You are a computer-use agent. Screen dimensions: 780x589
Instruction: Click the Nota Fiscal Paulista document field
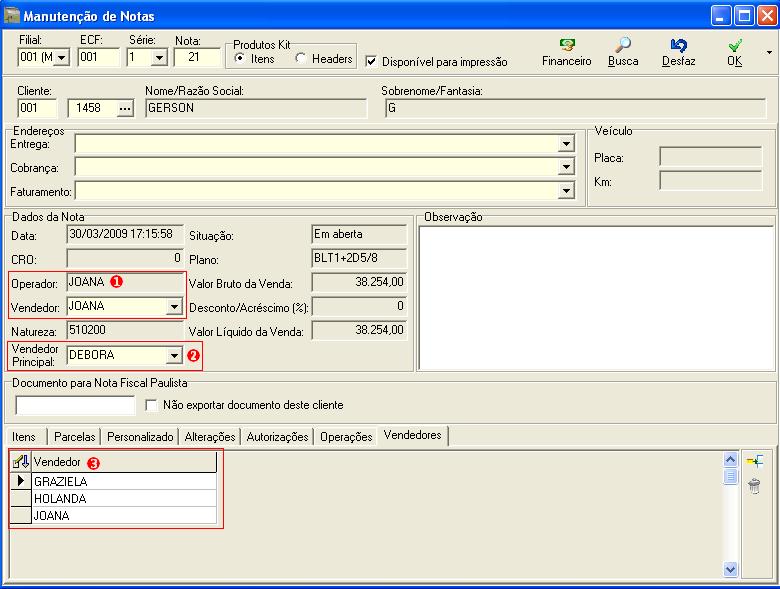pos(75,405)
